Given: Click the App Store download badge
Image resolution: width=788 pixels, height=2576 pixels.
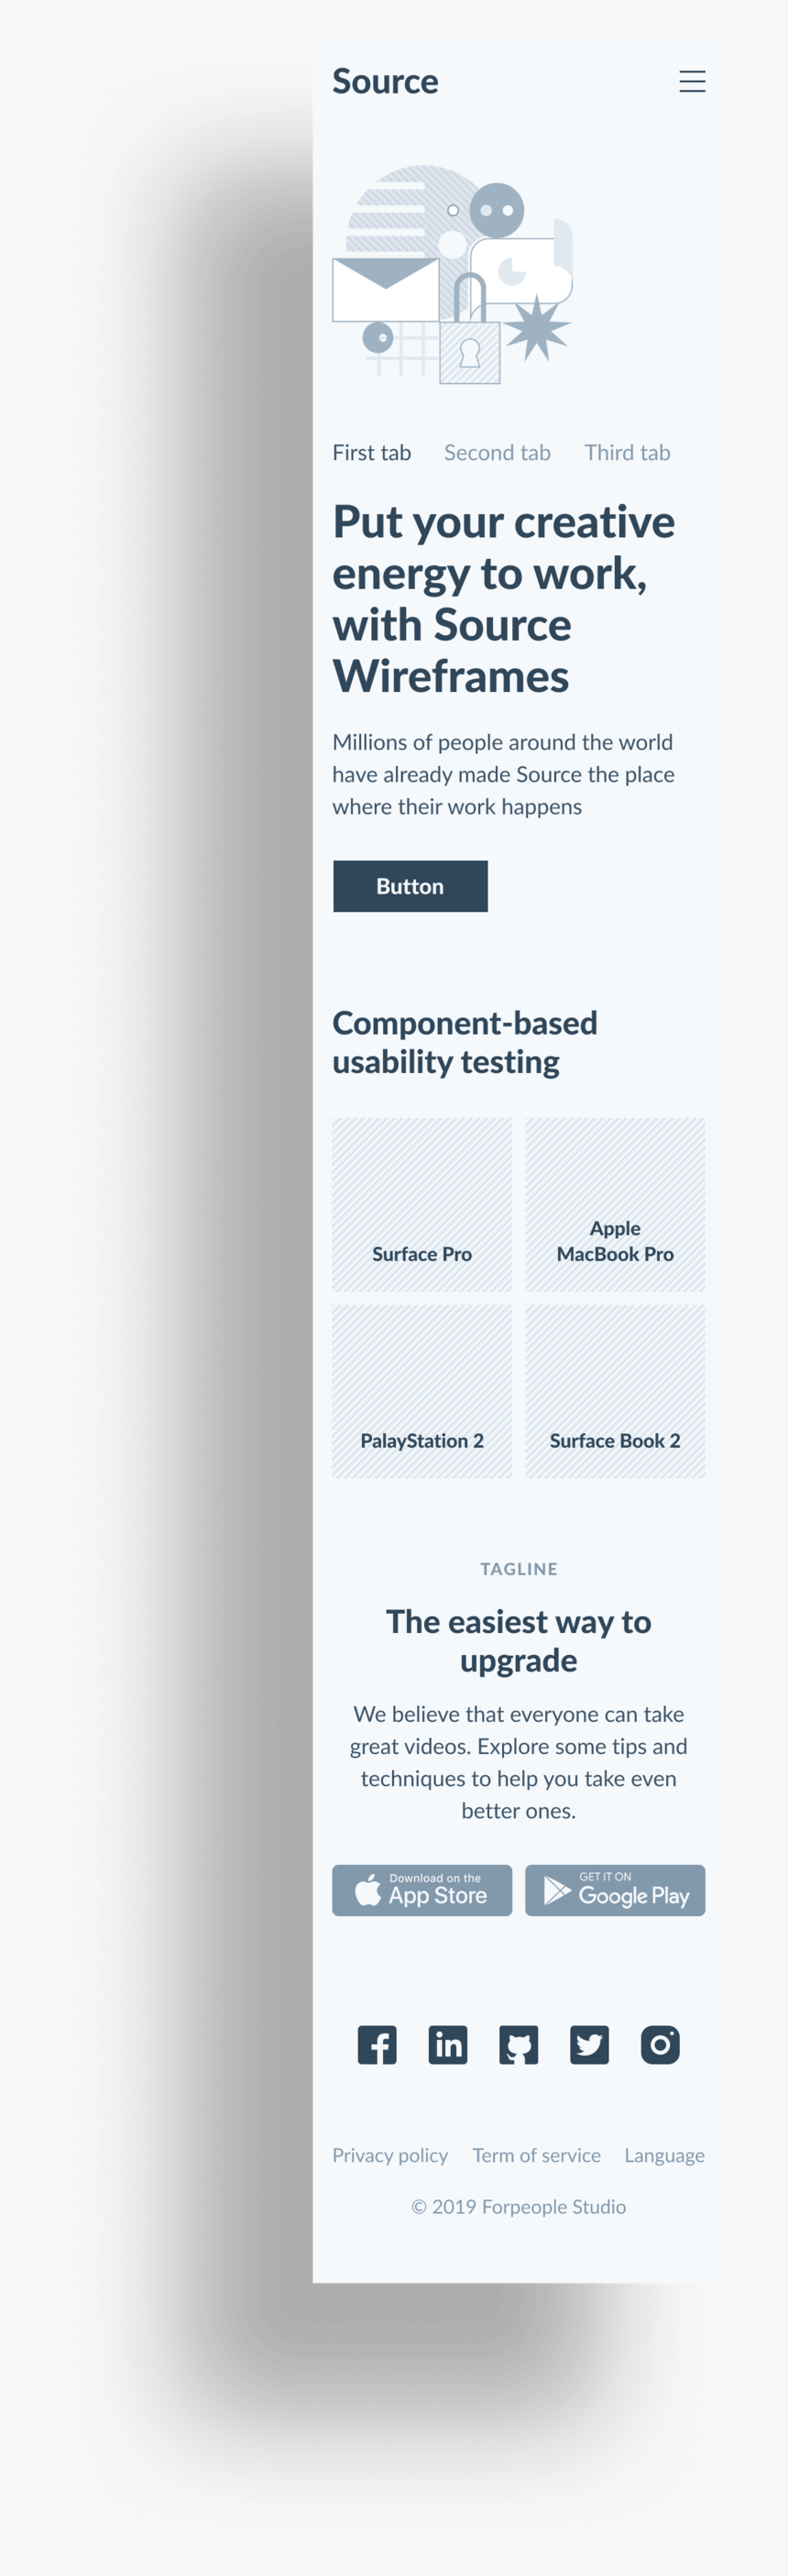Looking at the screenshot, I should (x=422, y=1890).
